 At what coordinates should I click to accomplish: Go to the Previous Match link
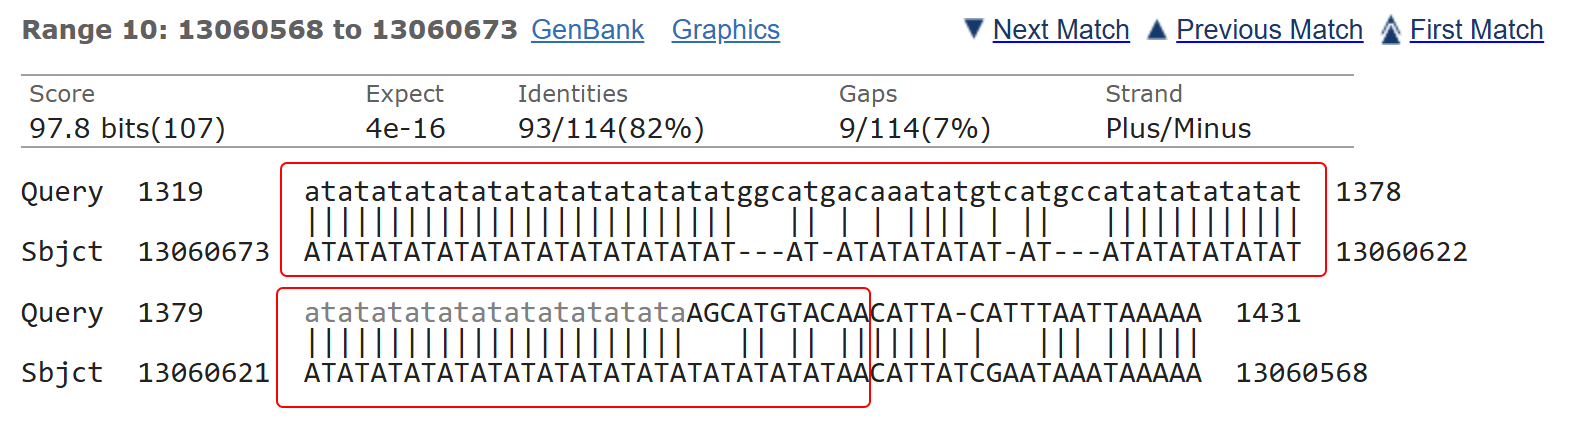(x=1269, y=30)
